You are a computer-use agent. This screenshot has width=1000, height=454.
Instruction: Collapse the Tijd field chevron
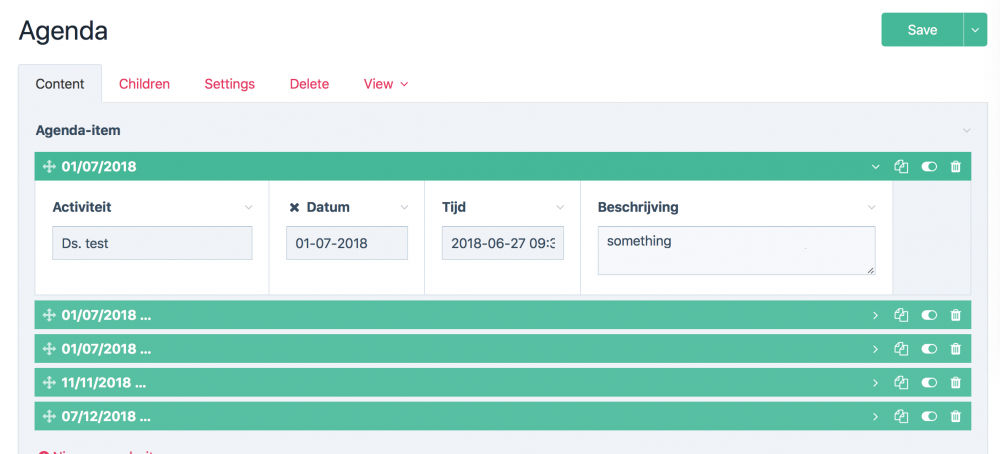560,207
